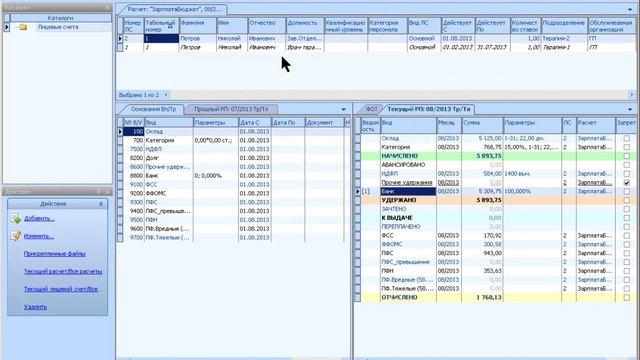Image resolution: width=640 pixels, height=360 pixels.
Task: Toggle Запрет checkbox for НАЧИСЛЕНО row
Action: tap(626, 156)
